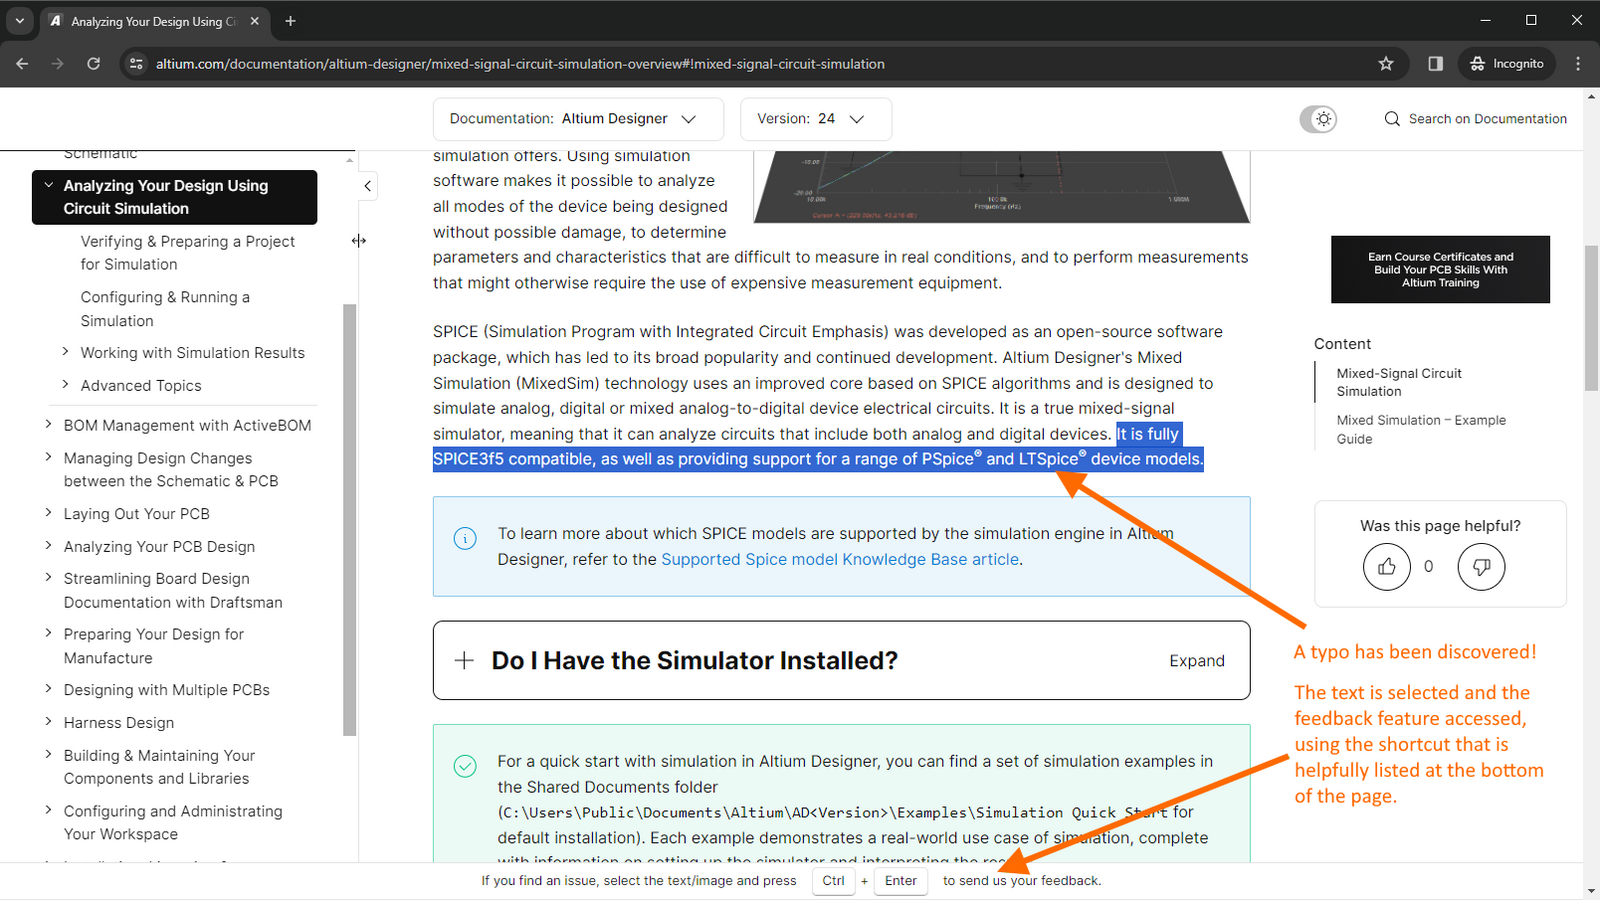Click Expand on the Simulator Installed section
The width and height of the screenshot is (1600, 900).
(x=1197, y=661)
